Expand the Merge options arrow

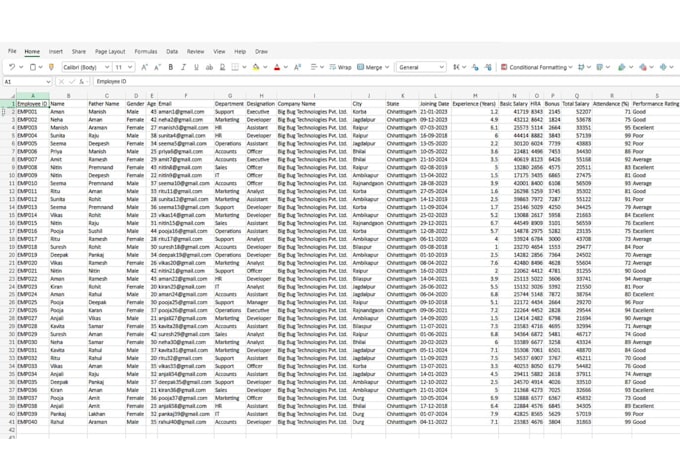tap(387, 67)
